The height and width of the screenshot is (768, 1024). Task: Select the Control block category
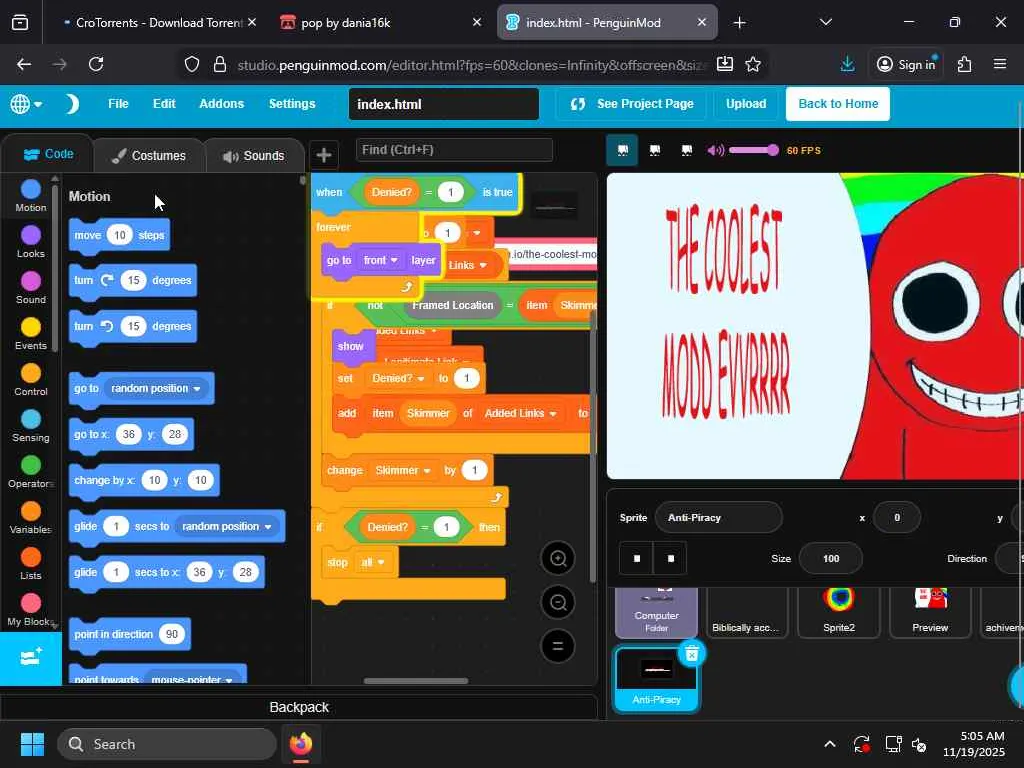pyautogui.click(x=31, y=380)
